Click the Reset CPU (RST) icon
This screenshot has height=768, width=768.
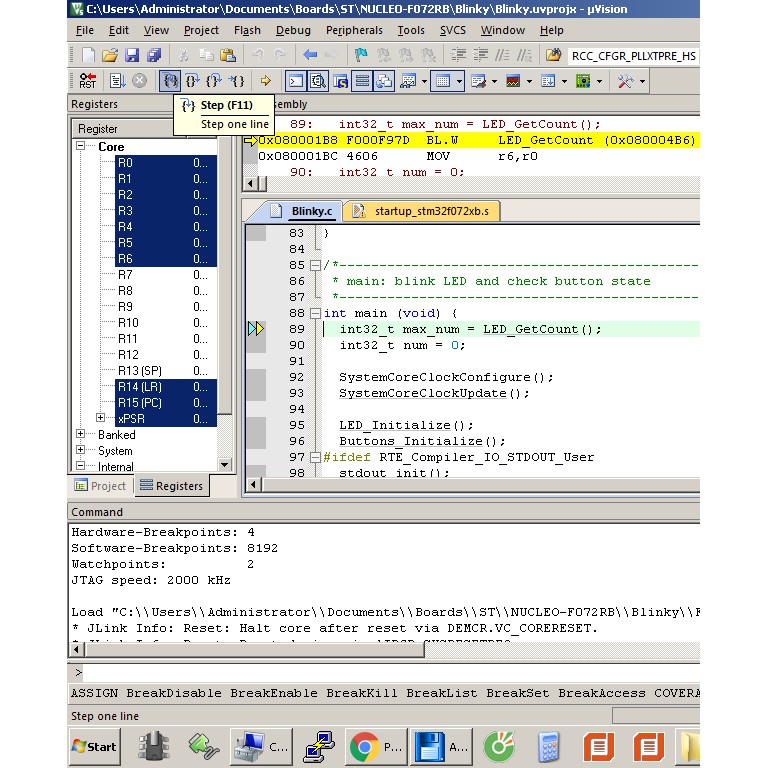88,81
